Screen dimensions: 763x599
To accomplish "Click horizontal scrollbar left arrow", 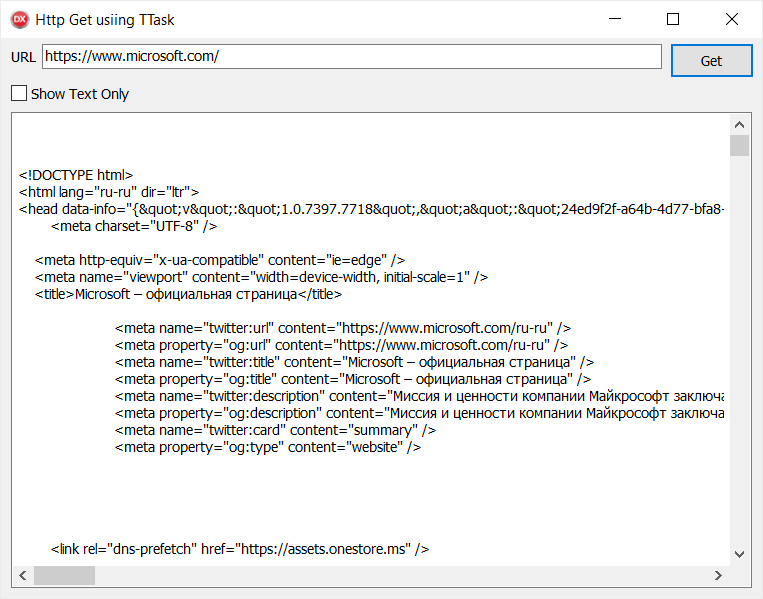I will click(23, 576).
